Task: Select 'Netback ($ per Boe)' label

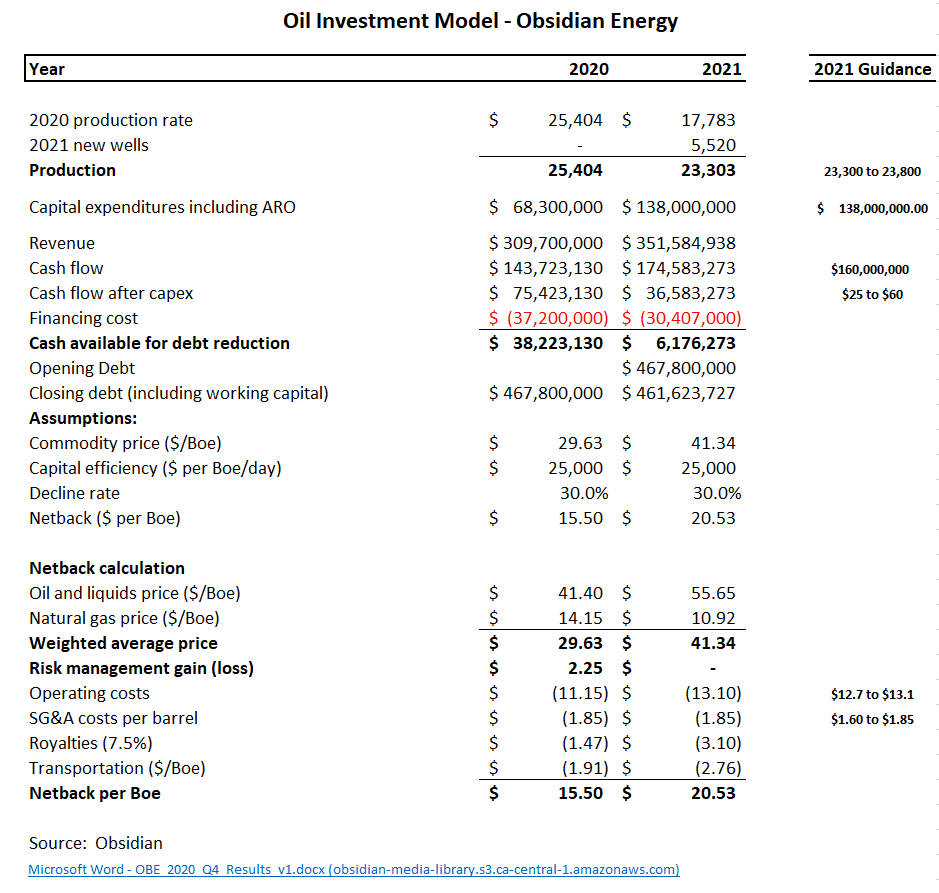Action: 105,519
